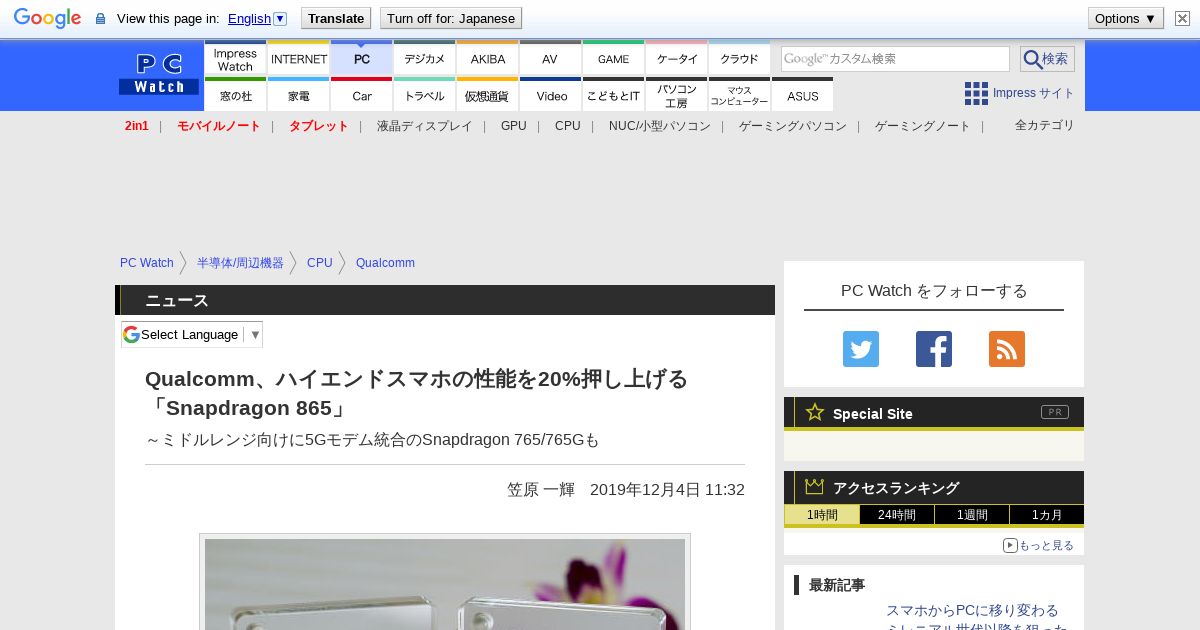The height and width of the screenshot is (630, 1200).
Task: Select the 1カ月 ranking tab
Action: tap(1047, 515)
